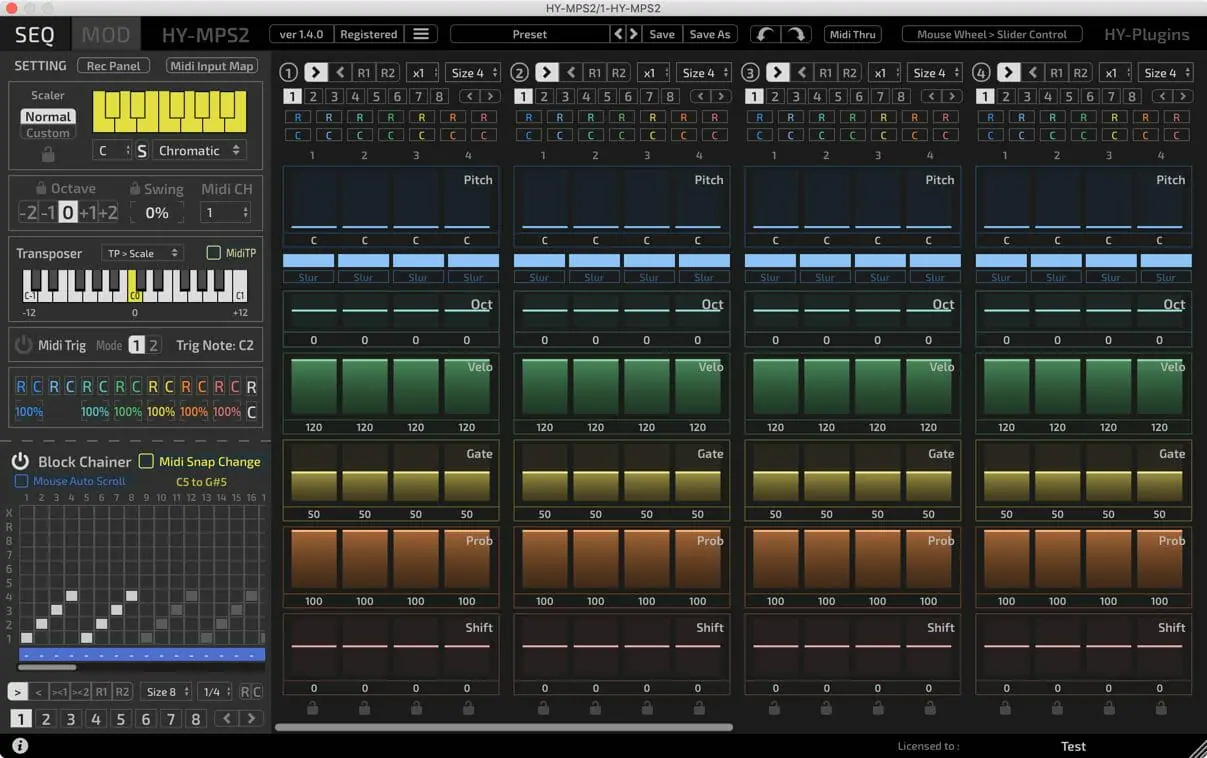Switch to the SEQ tab
1207x758 pixels.
34,35
